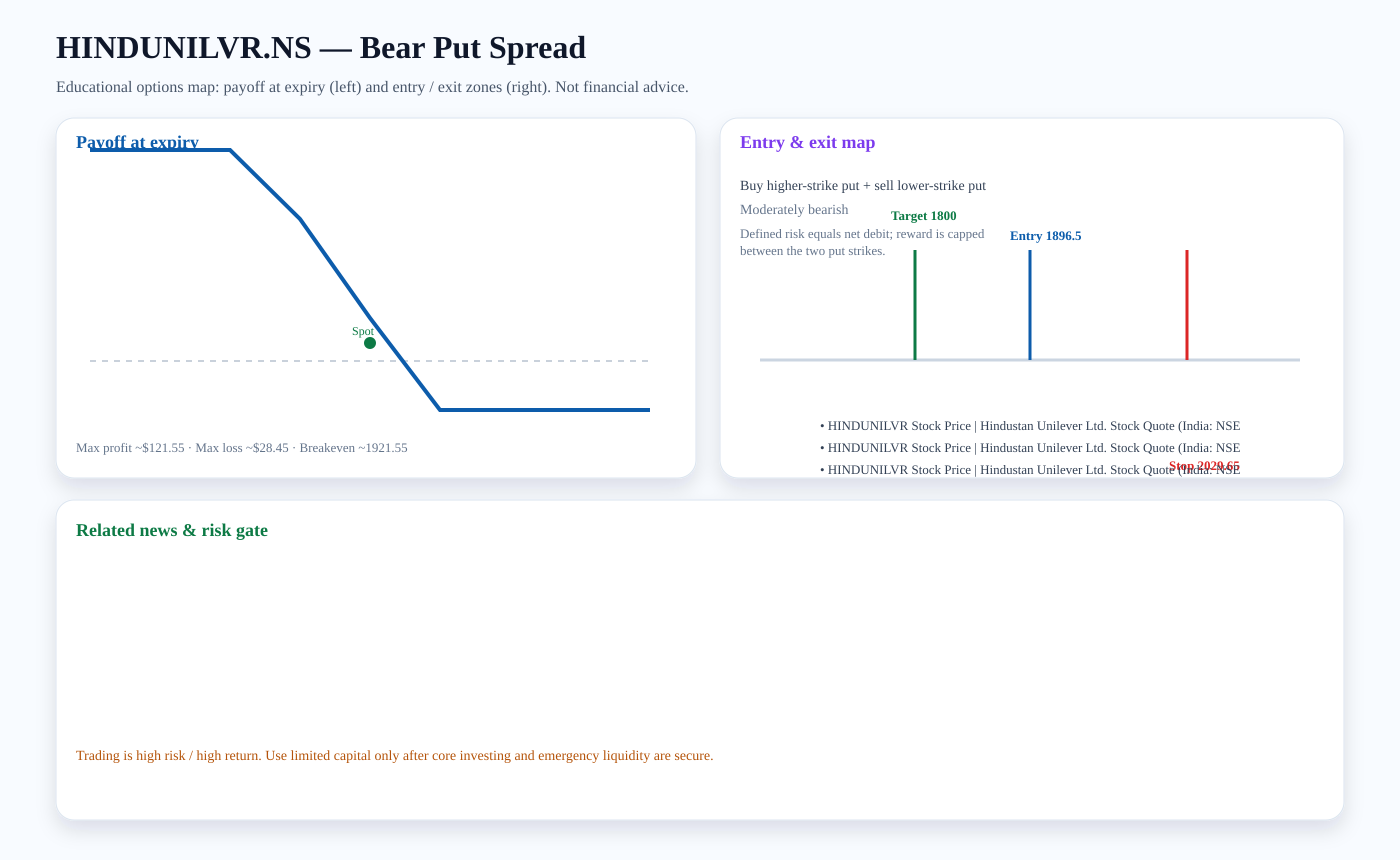Click the Max profit / Max loss summary line
The image size is (1400, 860).
[x=242, y=448]
